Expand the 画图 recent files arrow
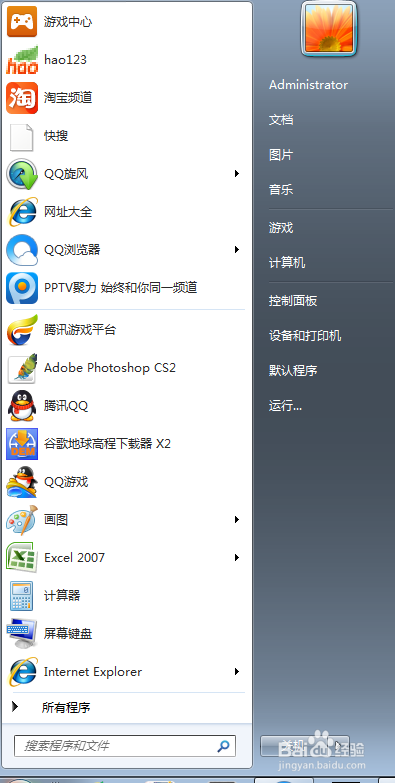The image size is (395, 783). click(x=237, y=520)
